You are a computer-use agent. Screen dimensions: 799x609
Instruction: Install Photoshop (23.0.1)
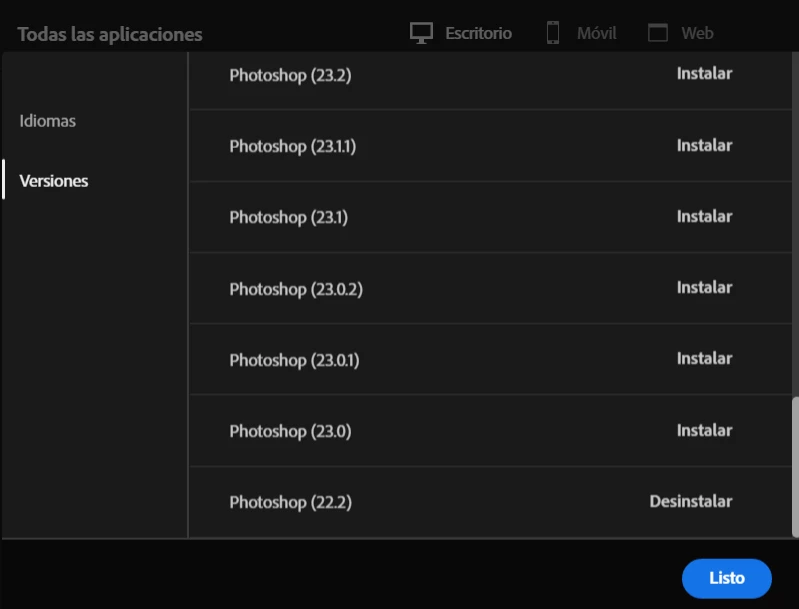(x=704, y=358)
